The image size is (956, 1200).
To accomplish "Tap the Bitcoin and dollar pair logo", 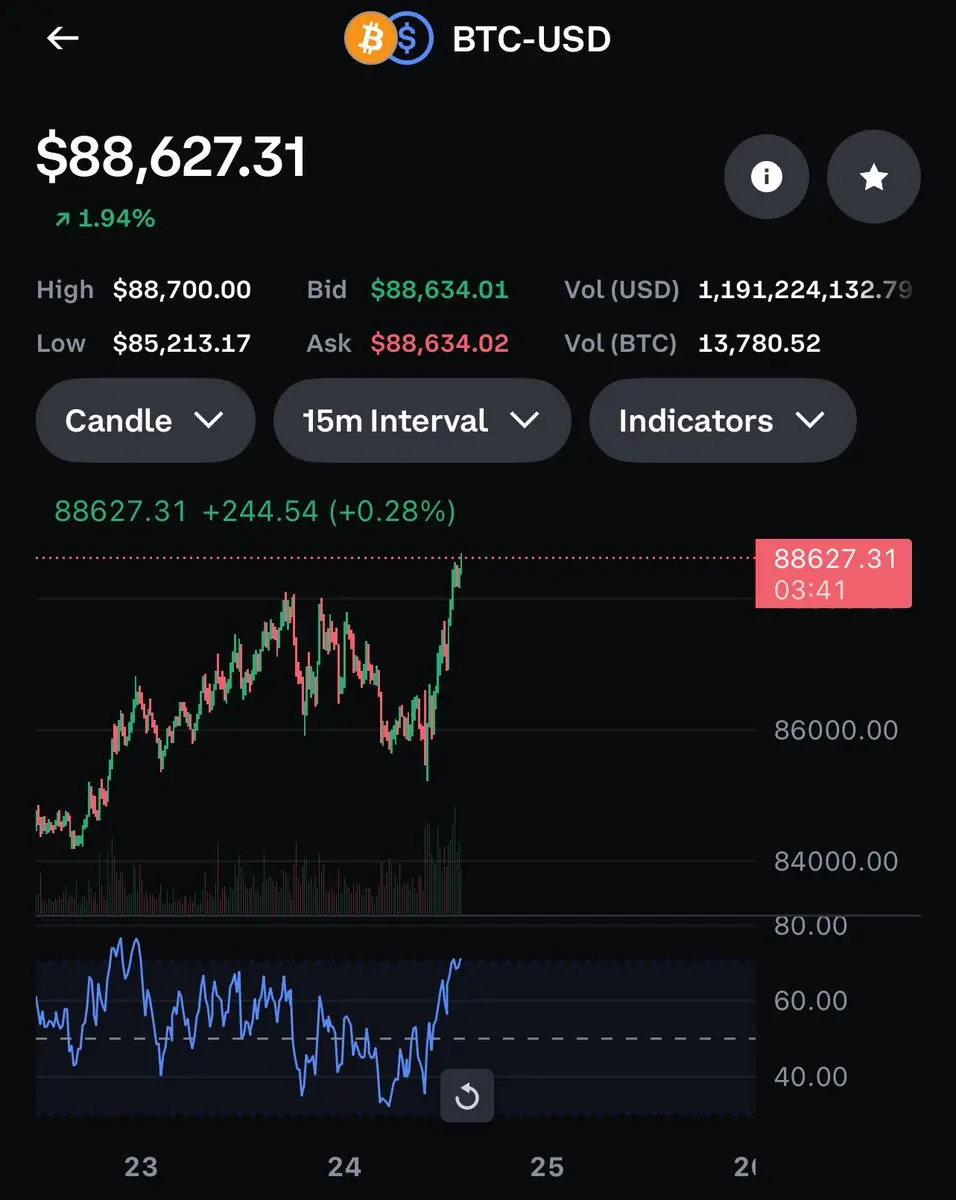I will coord(389,39).
